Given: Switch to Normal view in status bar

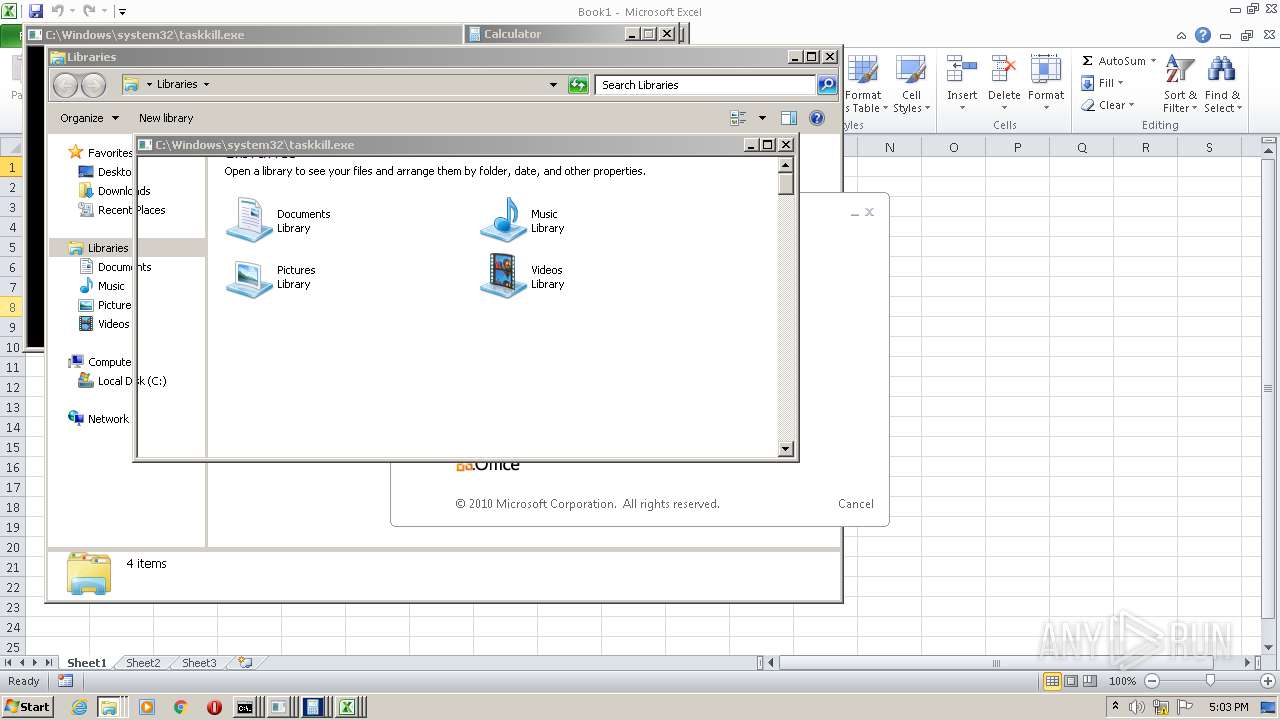Looking at the screenshot, I should point(1052,681).
